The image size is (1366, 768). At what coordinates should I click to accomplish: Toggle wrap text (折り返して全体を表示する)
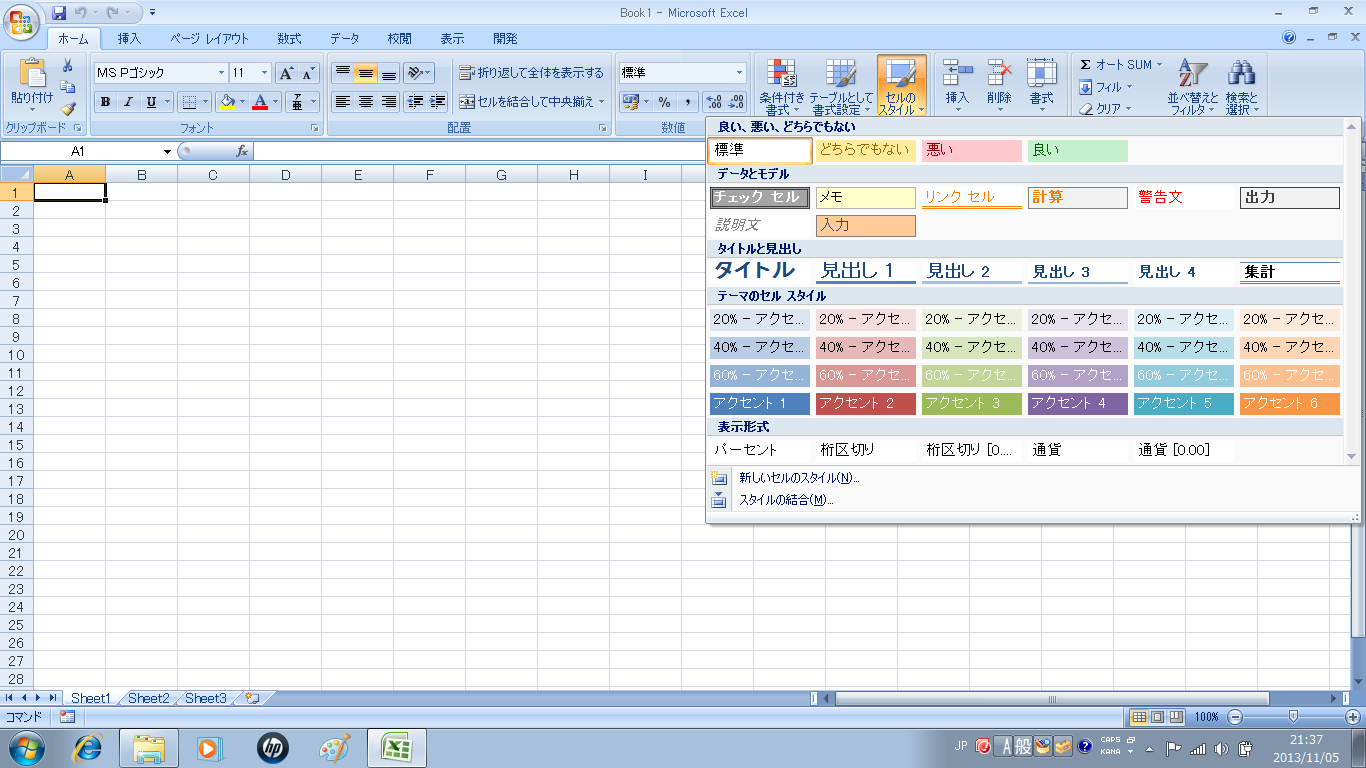coord(531,73)
